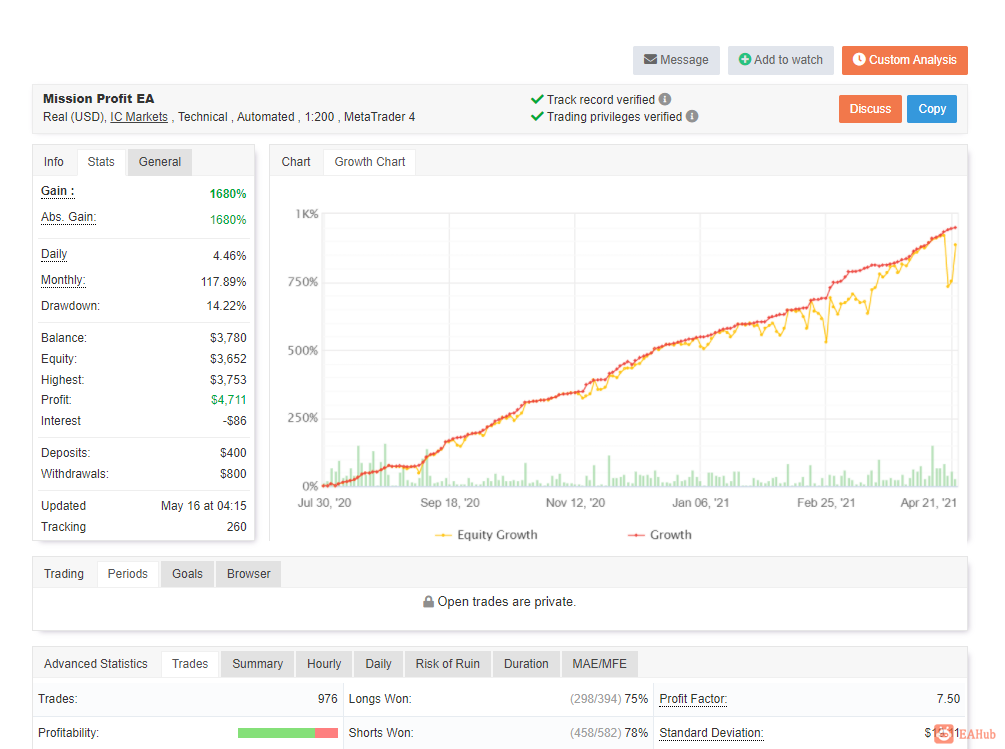
Task: Click the blue Copy button
Action: pos(932,109)
